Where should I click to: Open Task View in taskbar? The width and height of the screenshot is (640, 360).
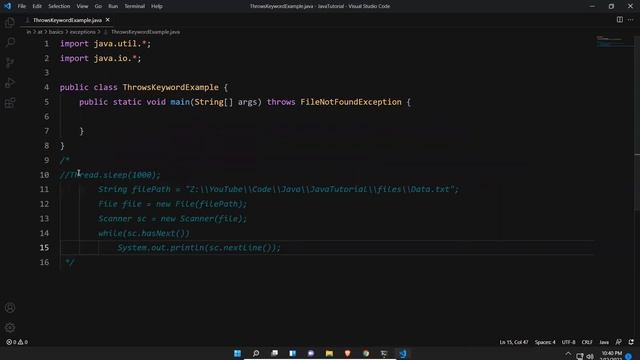tap(274, 353)
